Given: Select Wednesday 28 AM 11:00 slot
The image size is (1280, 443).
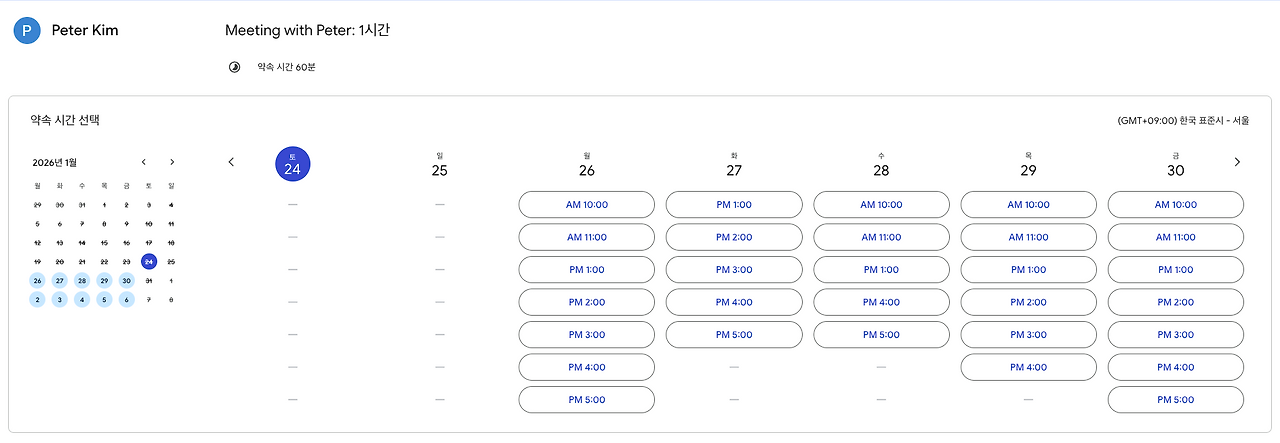Looking at the screenshot, I should 881,237.
